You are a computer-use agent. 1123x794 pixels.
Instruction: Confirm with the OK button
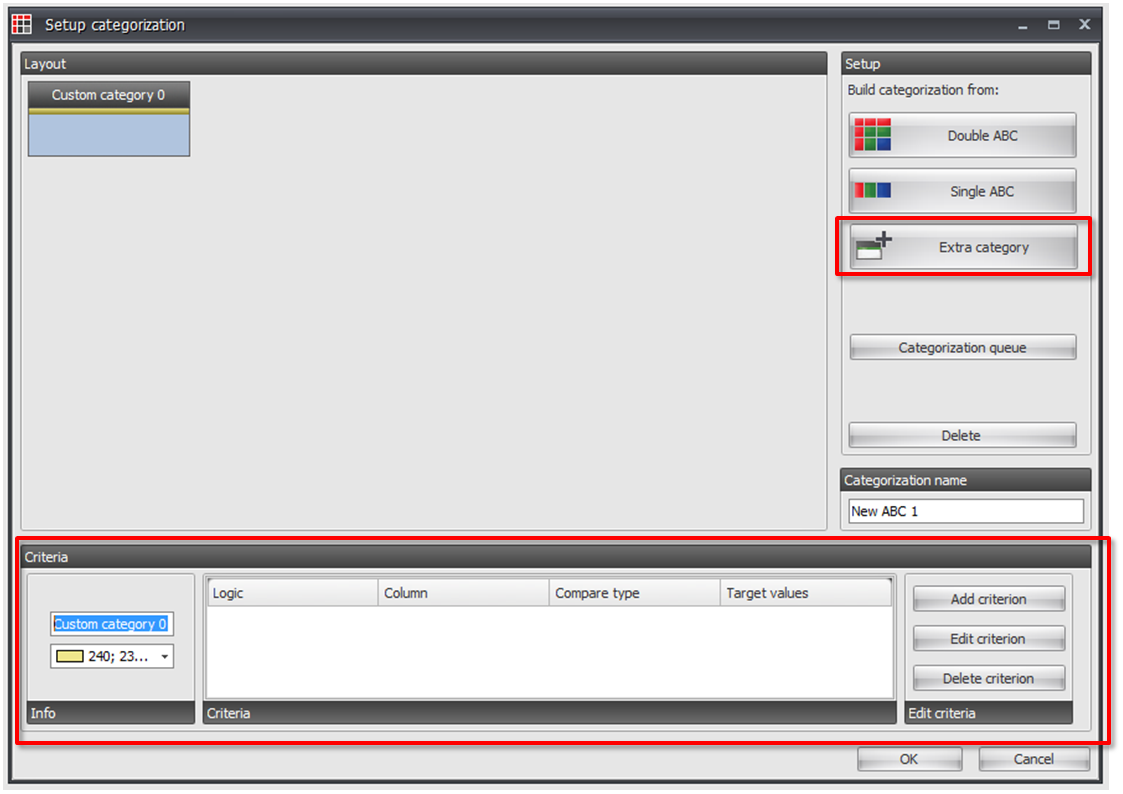pyautogui.click(x=910, y=759)
